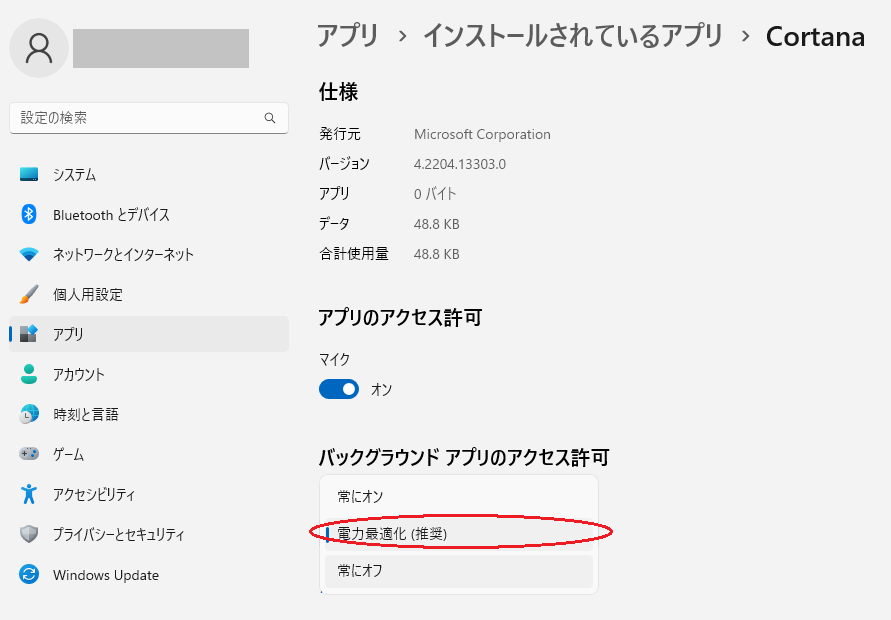Focus the 設定の検索 search field
This screenshot has height=620, width=891.
(x=149, y=118)
